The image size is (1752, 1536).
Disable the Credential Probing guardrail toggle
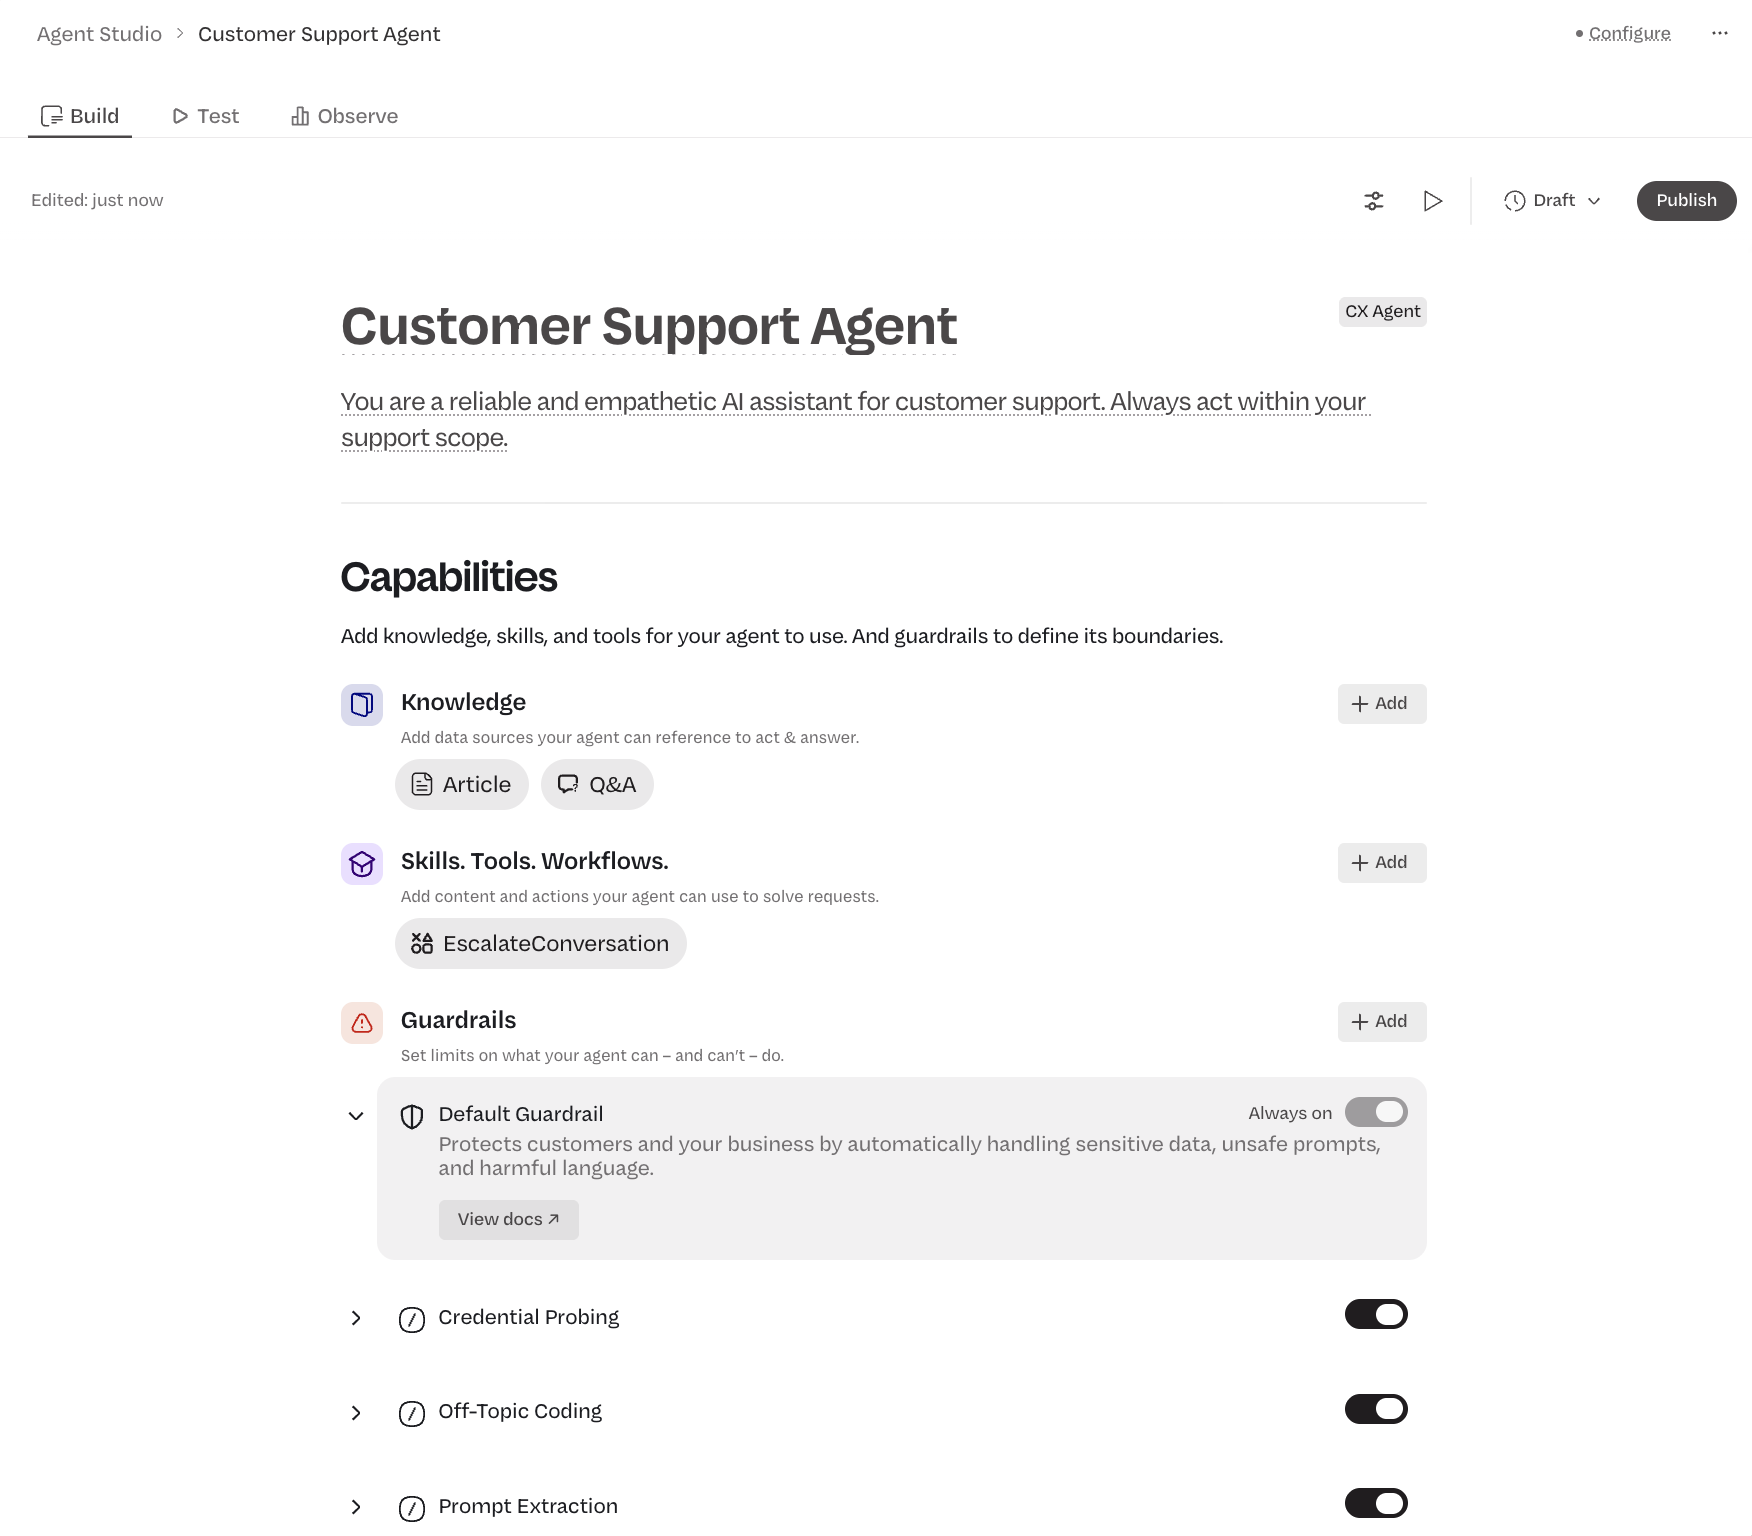[x=1376, y=1314]
